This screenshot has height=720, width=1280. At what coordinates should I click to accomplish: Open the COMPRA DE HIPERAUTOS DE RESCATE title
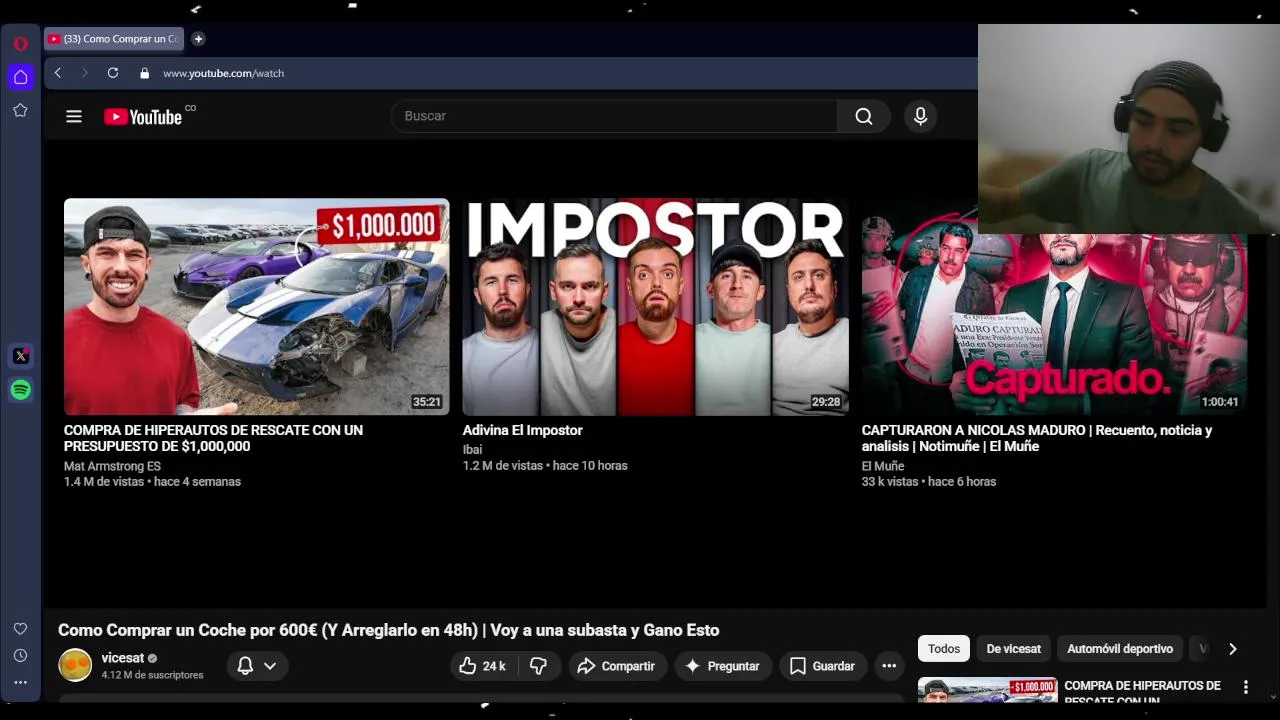(213, 438)
